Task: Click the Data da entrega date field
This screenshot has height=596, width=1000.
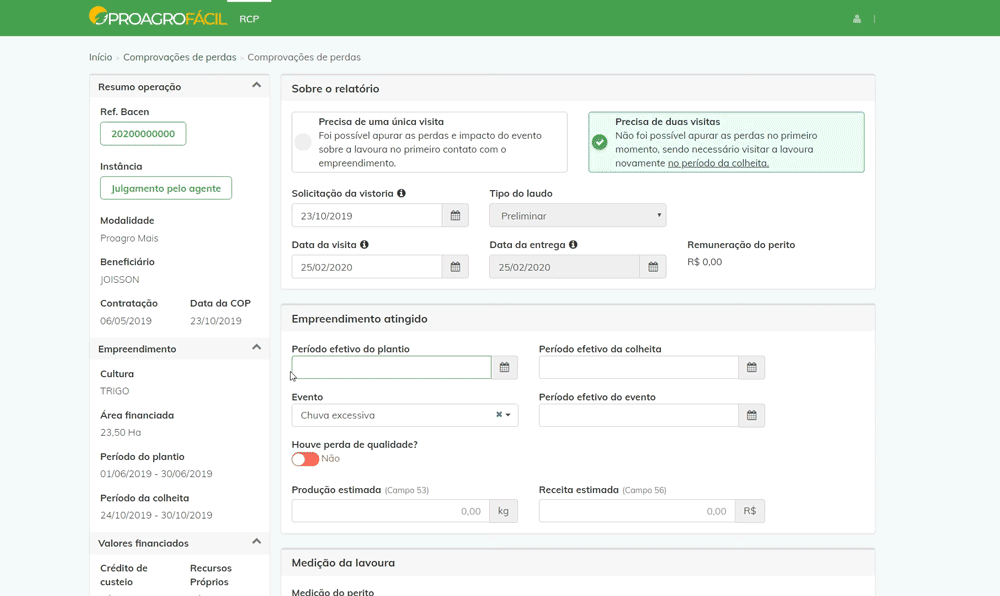Action: click(x=564, y=267)
